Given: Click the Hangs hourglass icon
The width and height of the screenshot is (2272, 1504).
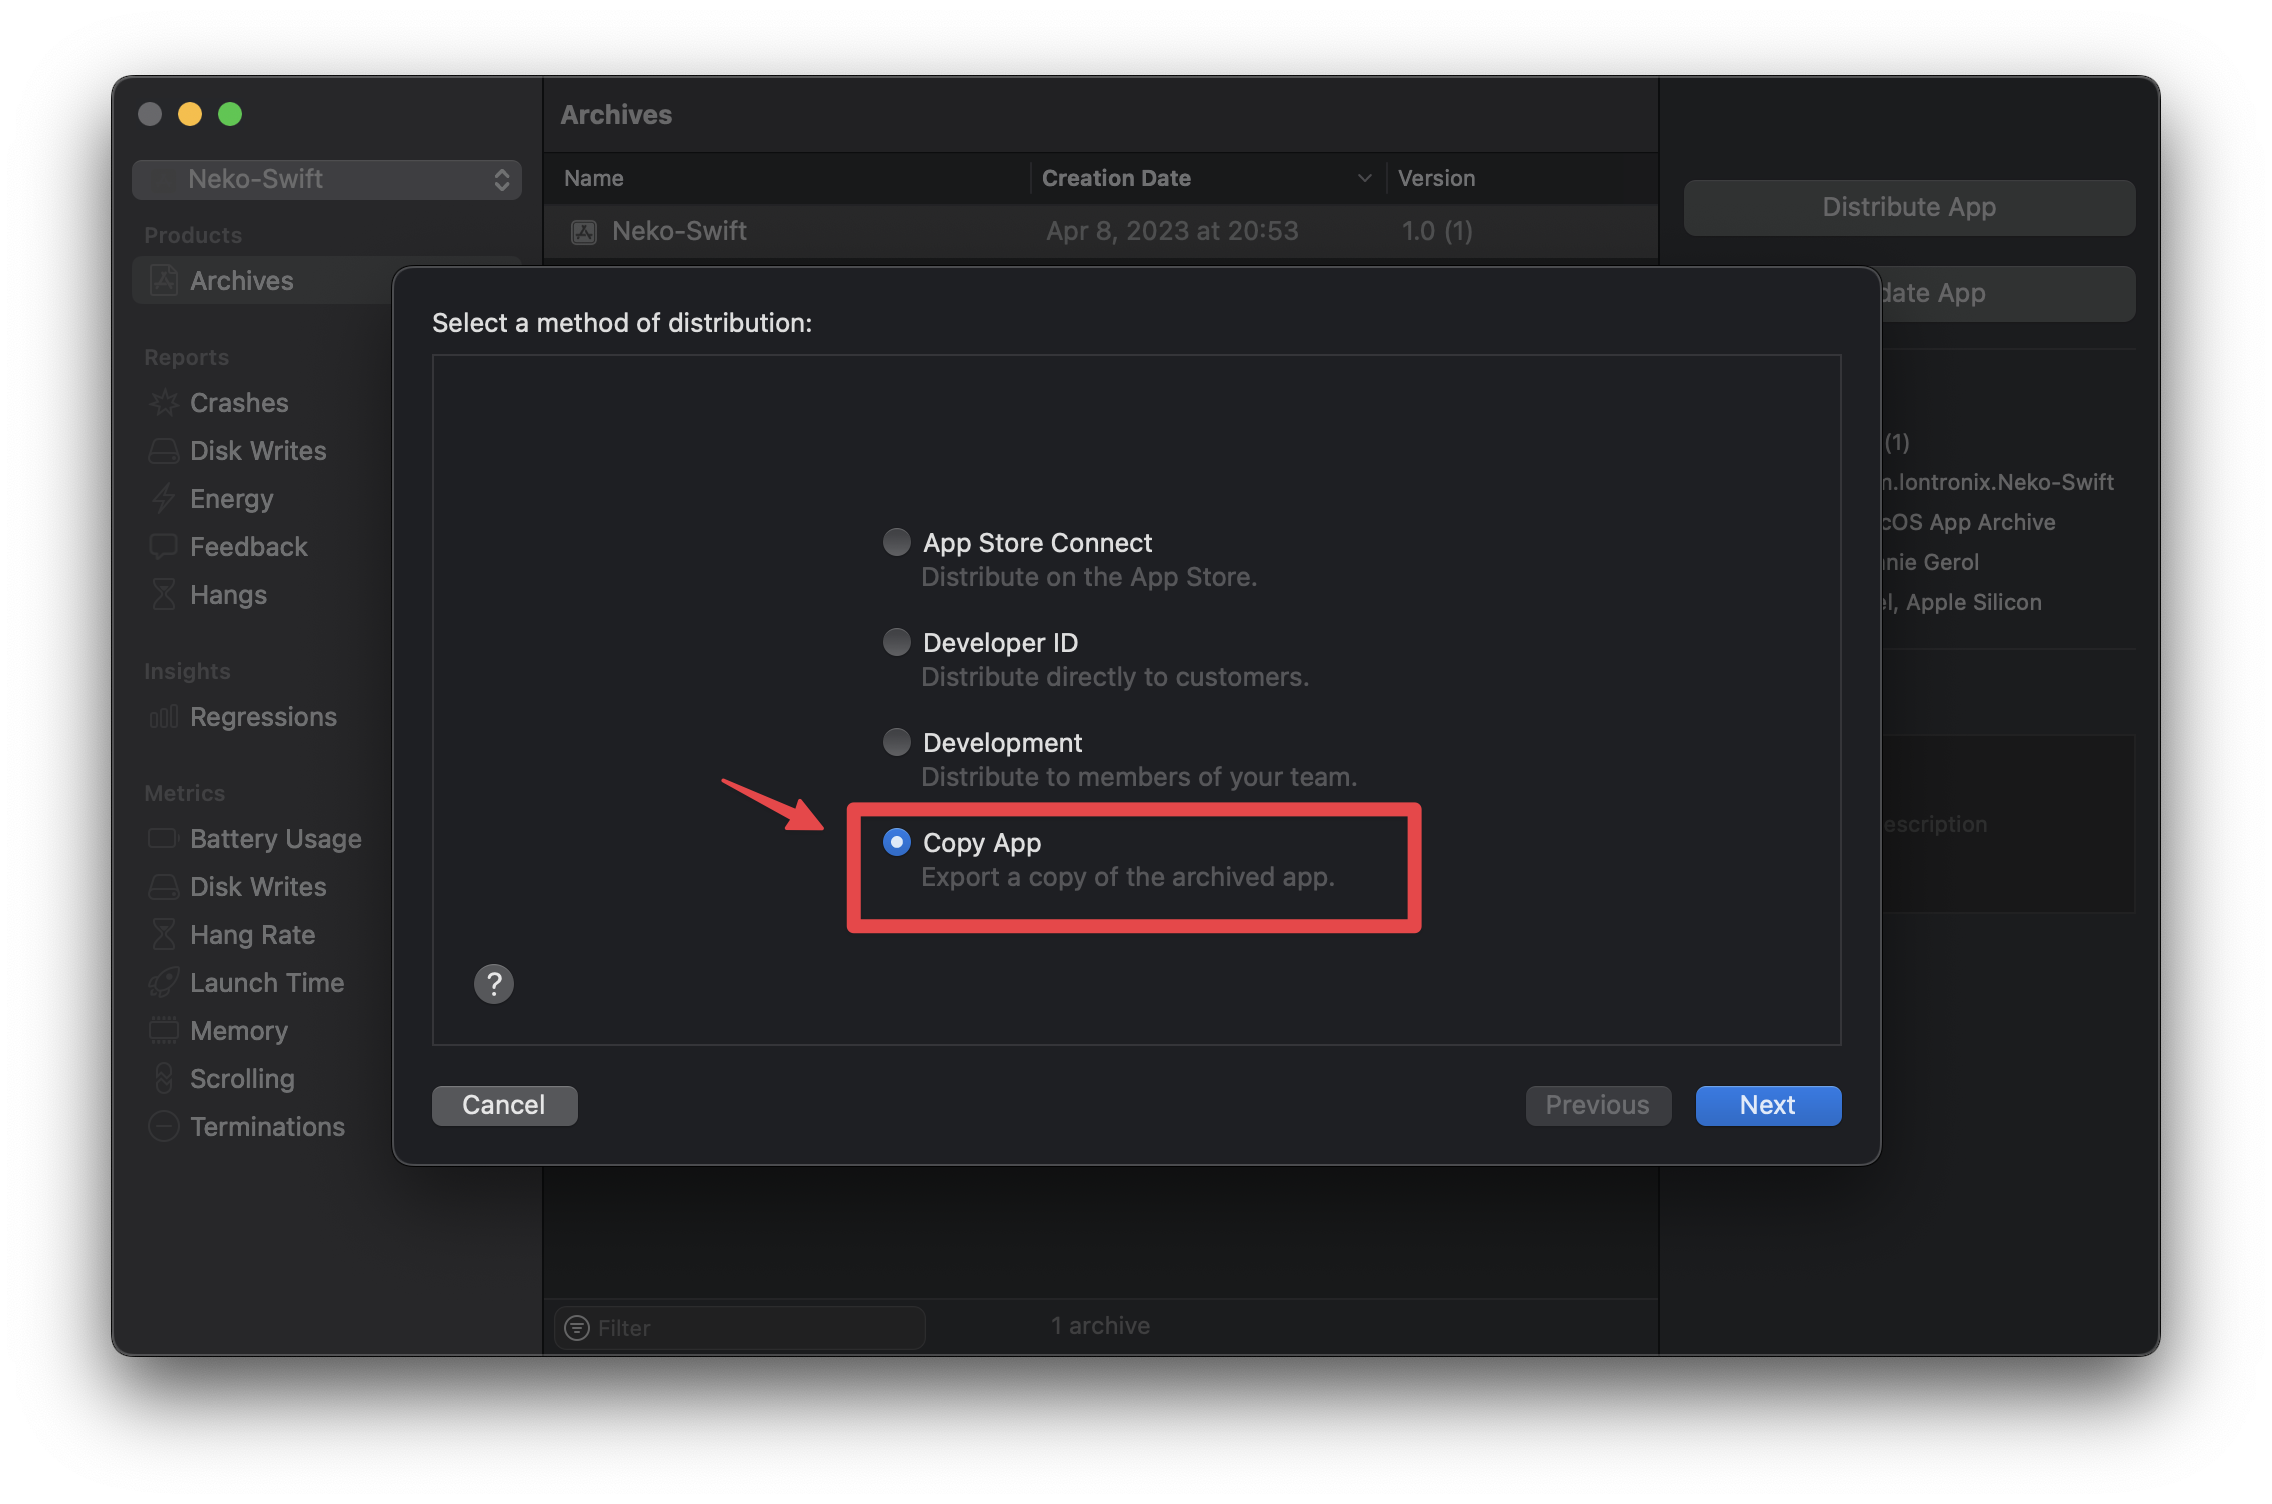Looking at the screenshot, I should [x=164, y=595].
